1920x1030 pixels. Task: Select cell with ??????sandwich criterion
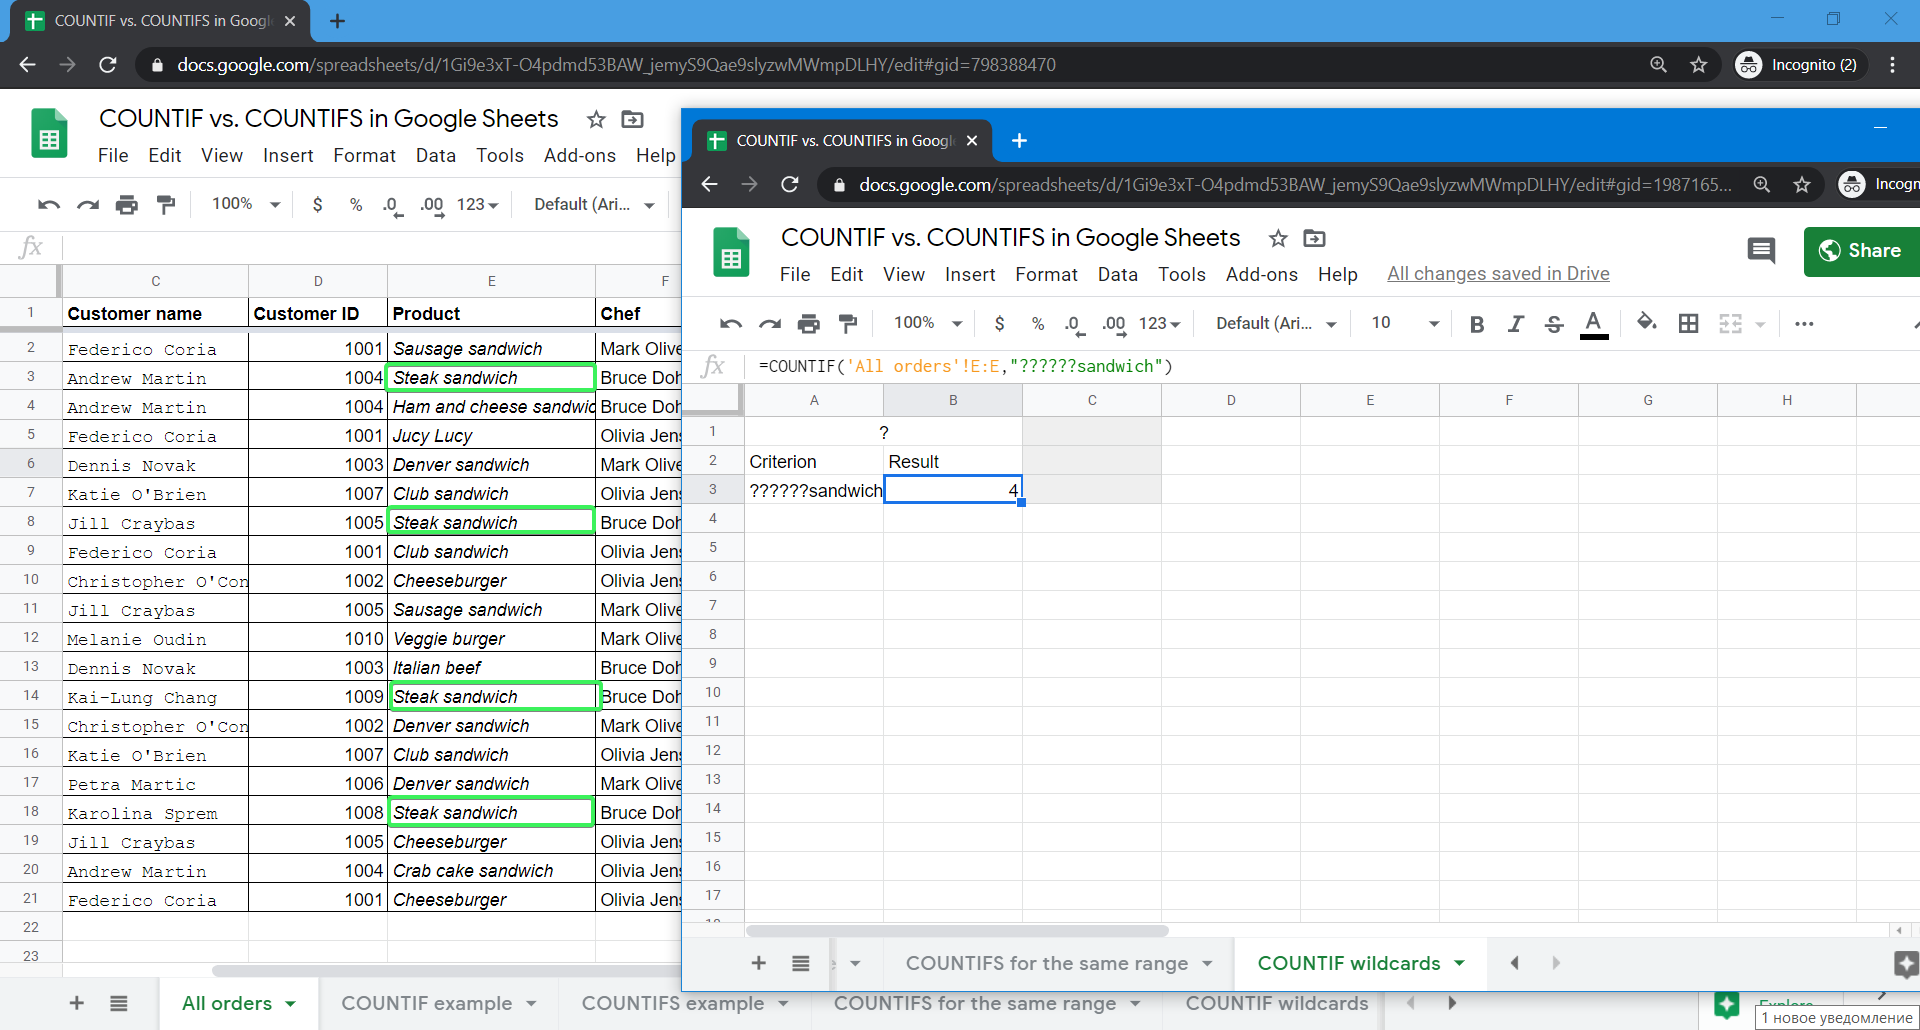click(x=814, y=490)
